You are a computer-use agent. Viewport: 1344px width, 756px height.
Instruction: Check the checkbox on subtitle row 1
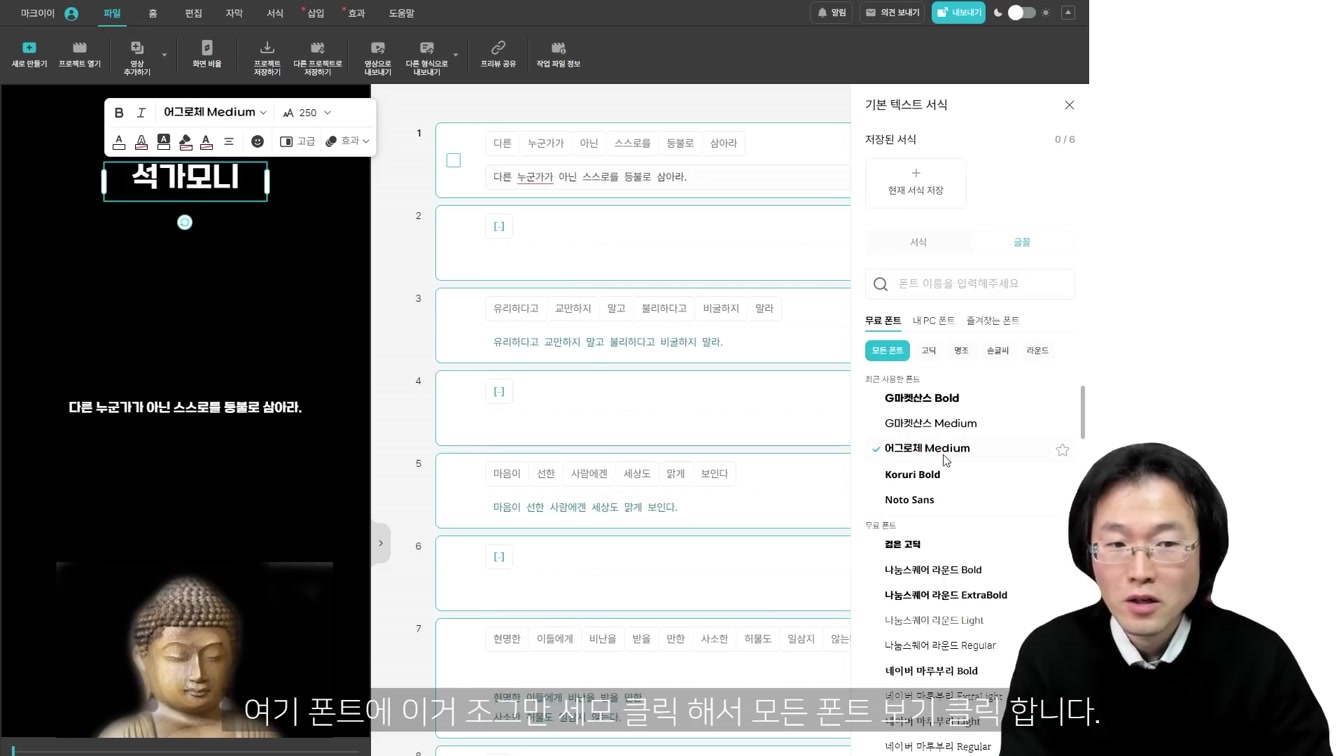tap(453, 160)
